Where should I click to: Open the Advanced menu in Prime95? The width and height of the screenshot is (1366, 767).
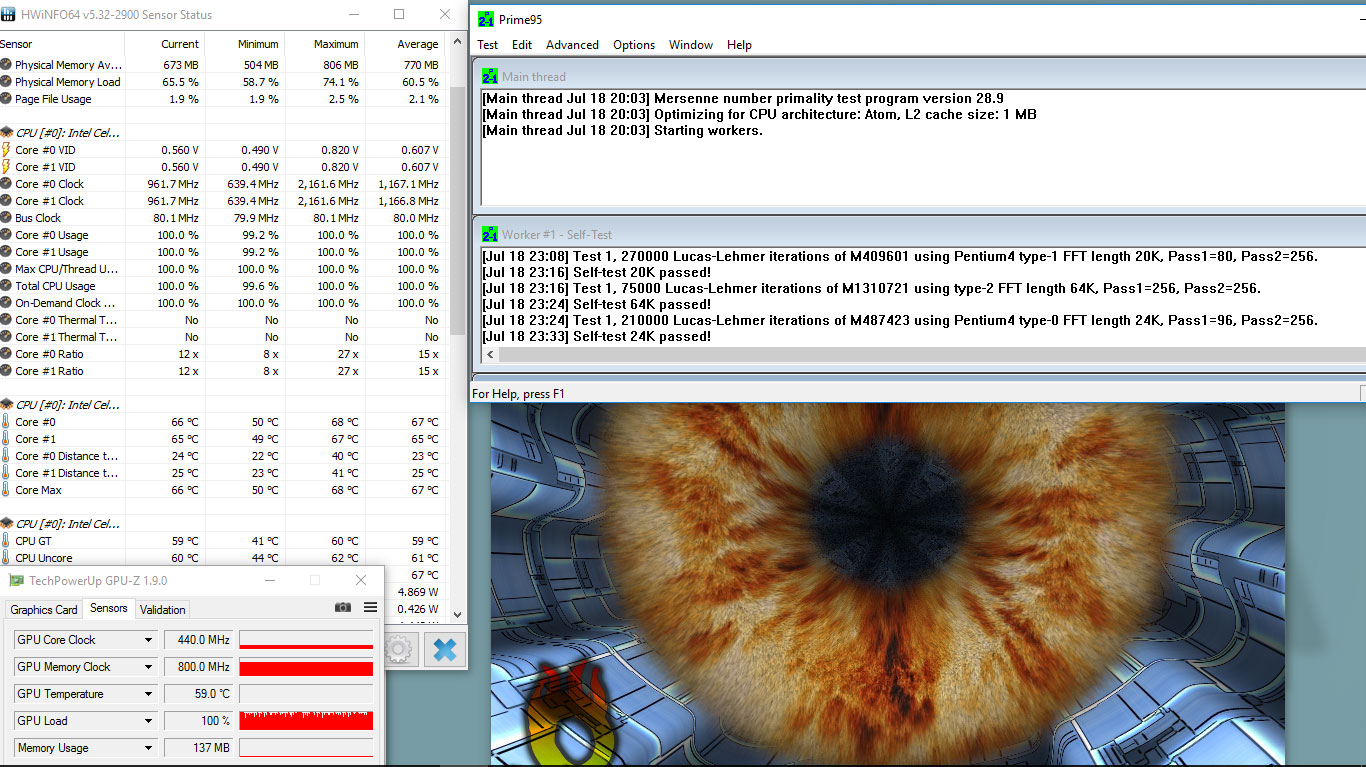point(572,45)
